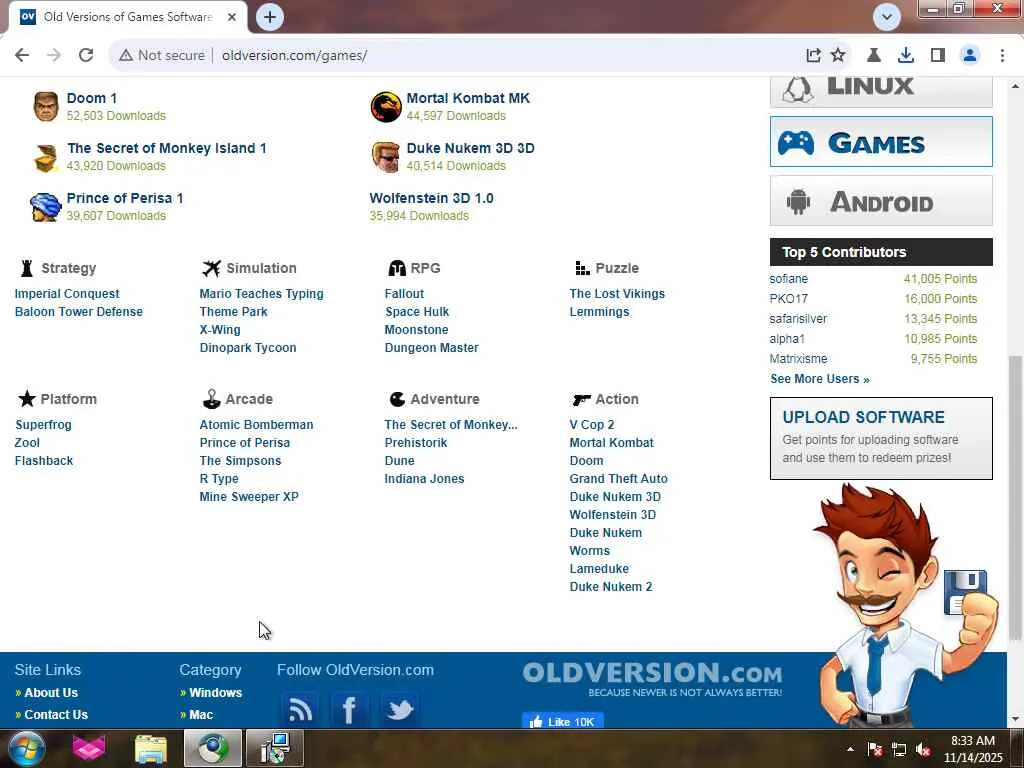Open the RSS feed icon in footer

click(x=300, y=709)
